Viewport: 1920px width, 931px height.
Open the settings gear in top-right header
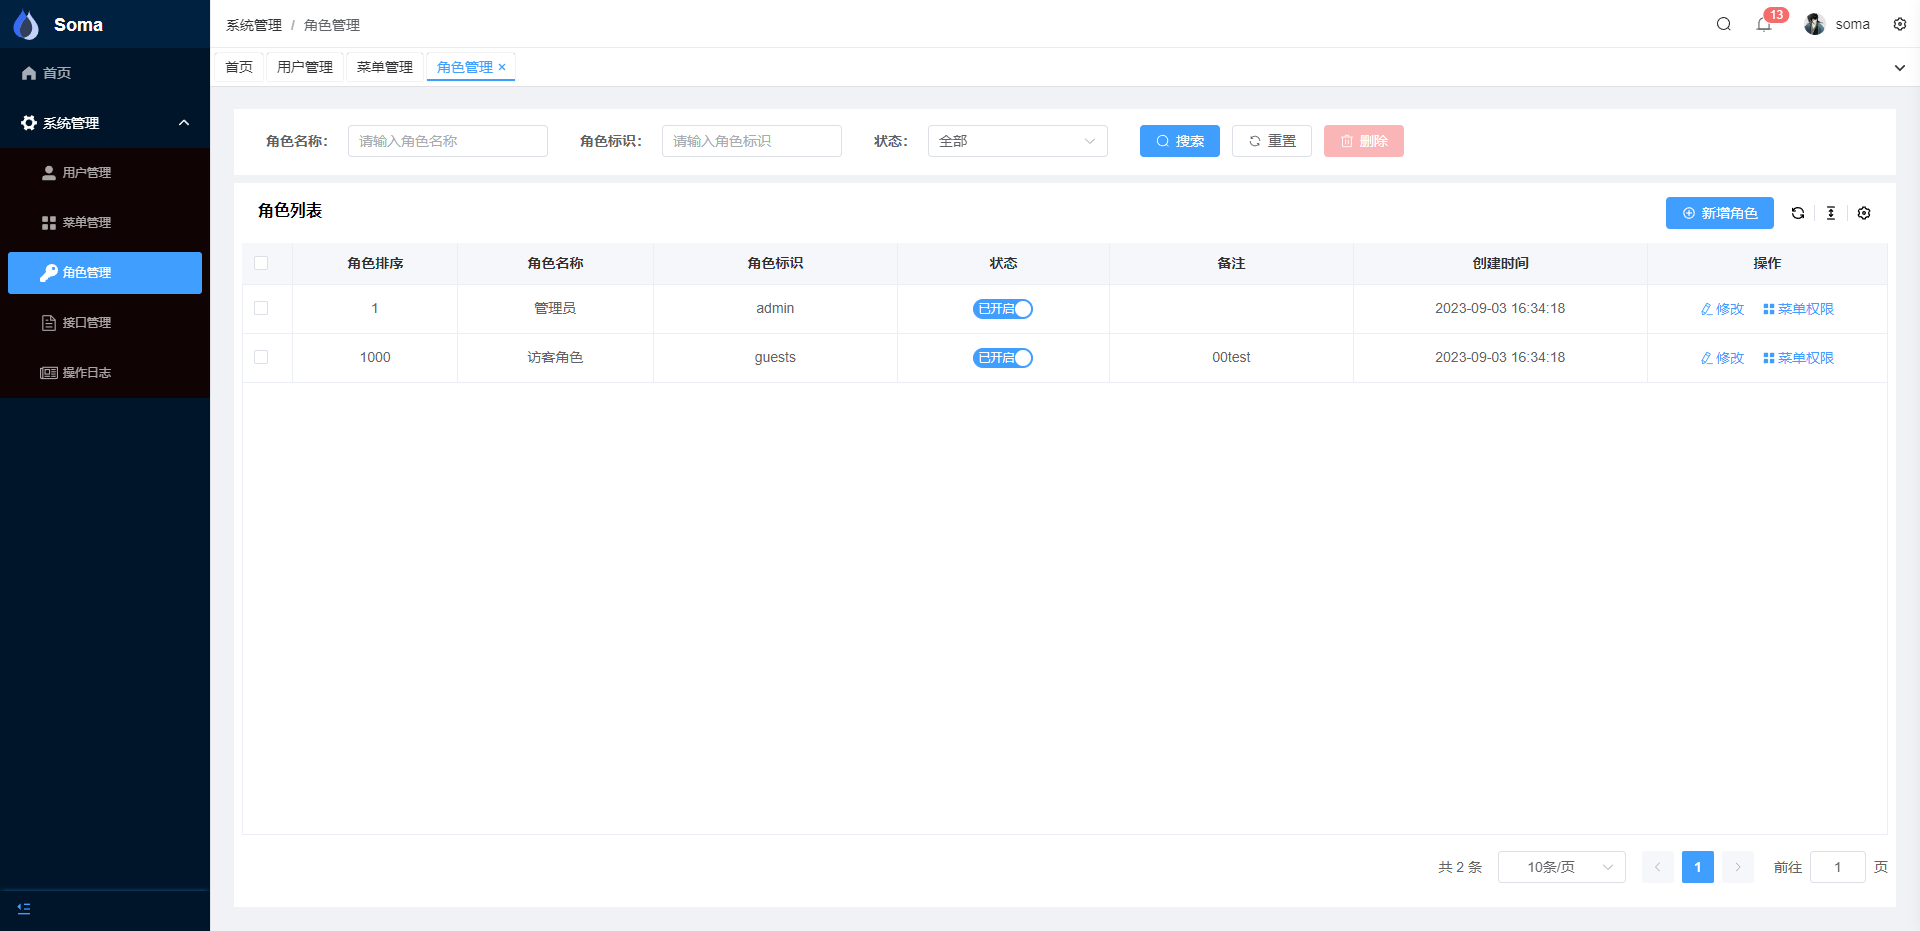[1899, 24]
